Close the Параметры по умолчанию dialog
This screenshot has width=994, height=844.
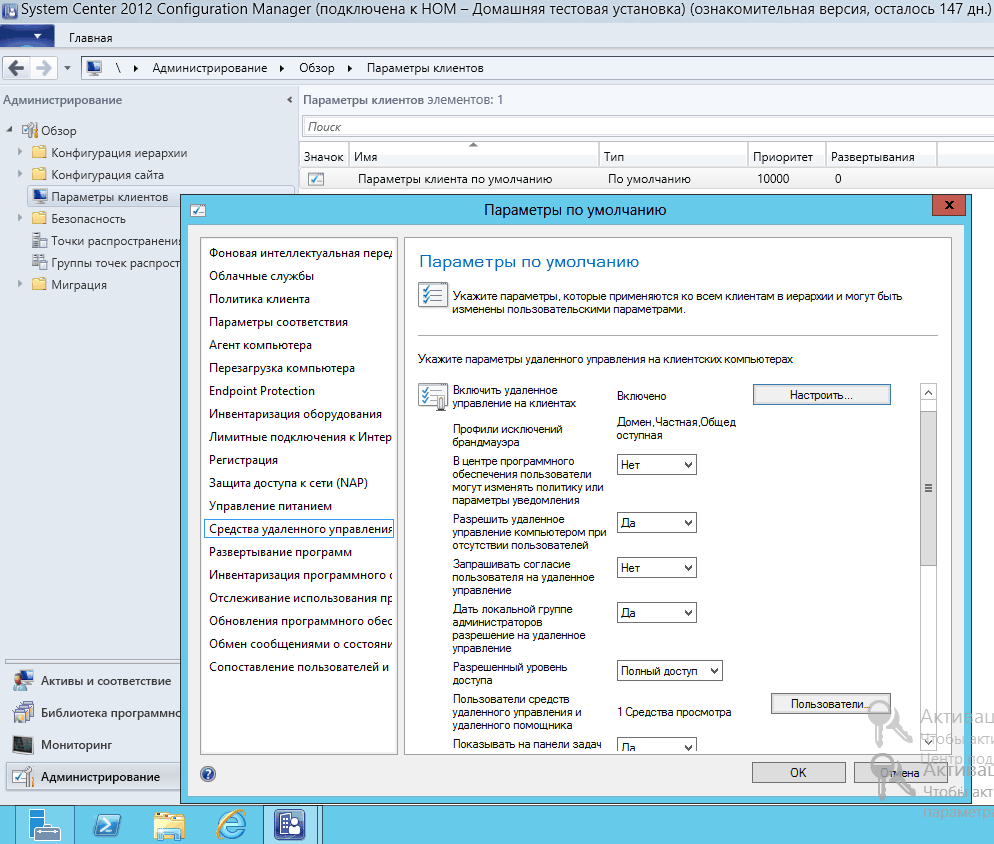pyautogui.click(x=949, y=205)
